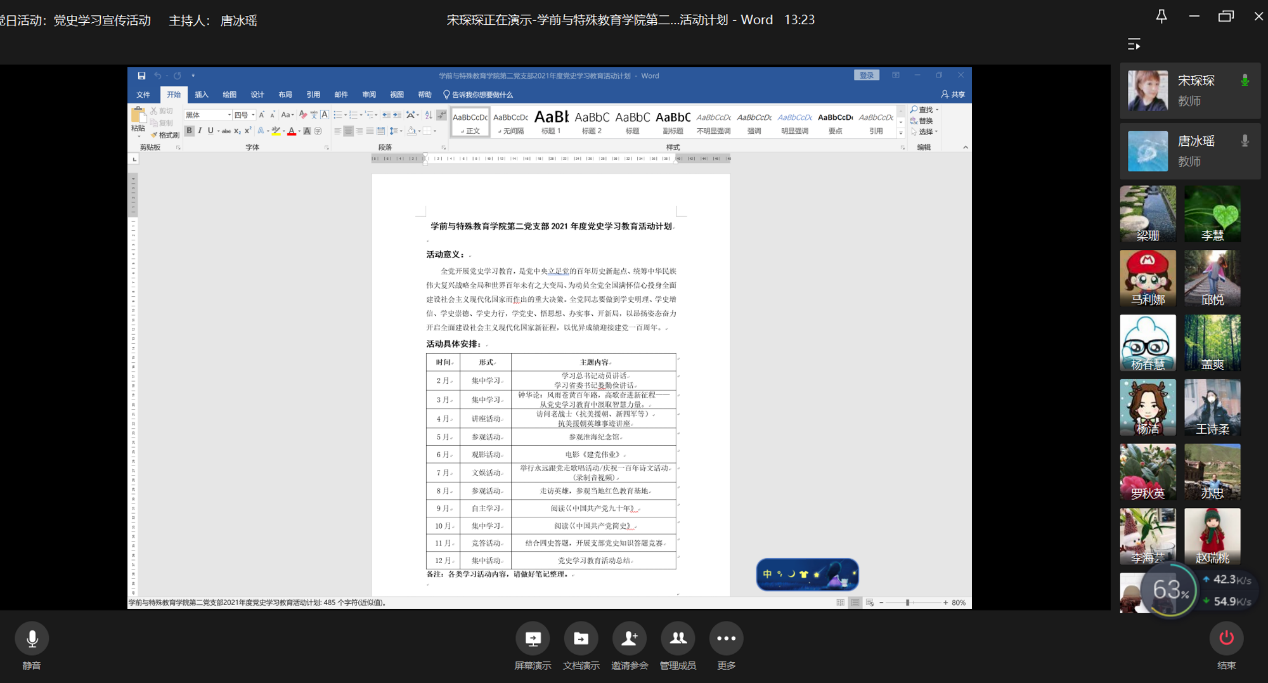Start screen sharing via 屏幕演示
The image size is (1268, 683).
(x=532, y=639)
